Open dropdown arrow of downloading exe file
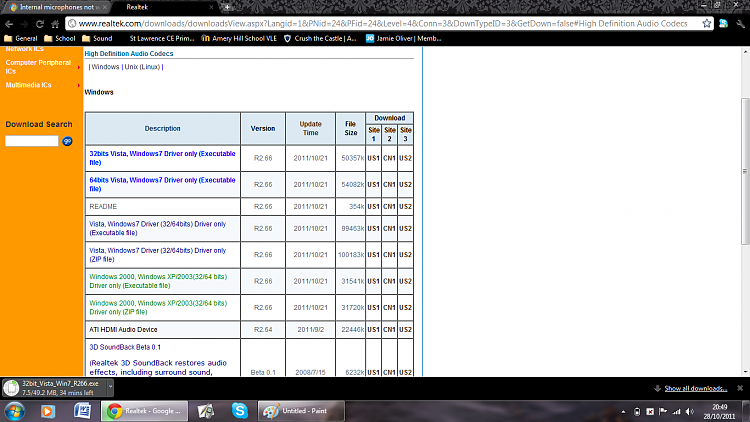The width and height of the screenshot is (750, 422). (110, 386)
